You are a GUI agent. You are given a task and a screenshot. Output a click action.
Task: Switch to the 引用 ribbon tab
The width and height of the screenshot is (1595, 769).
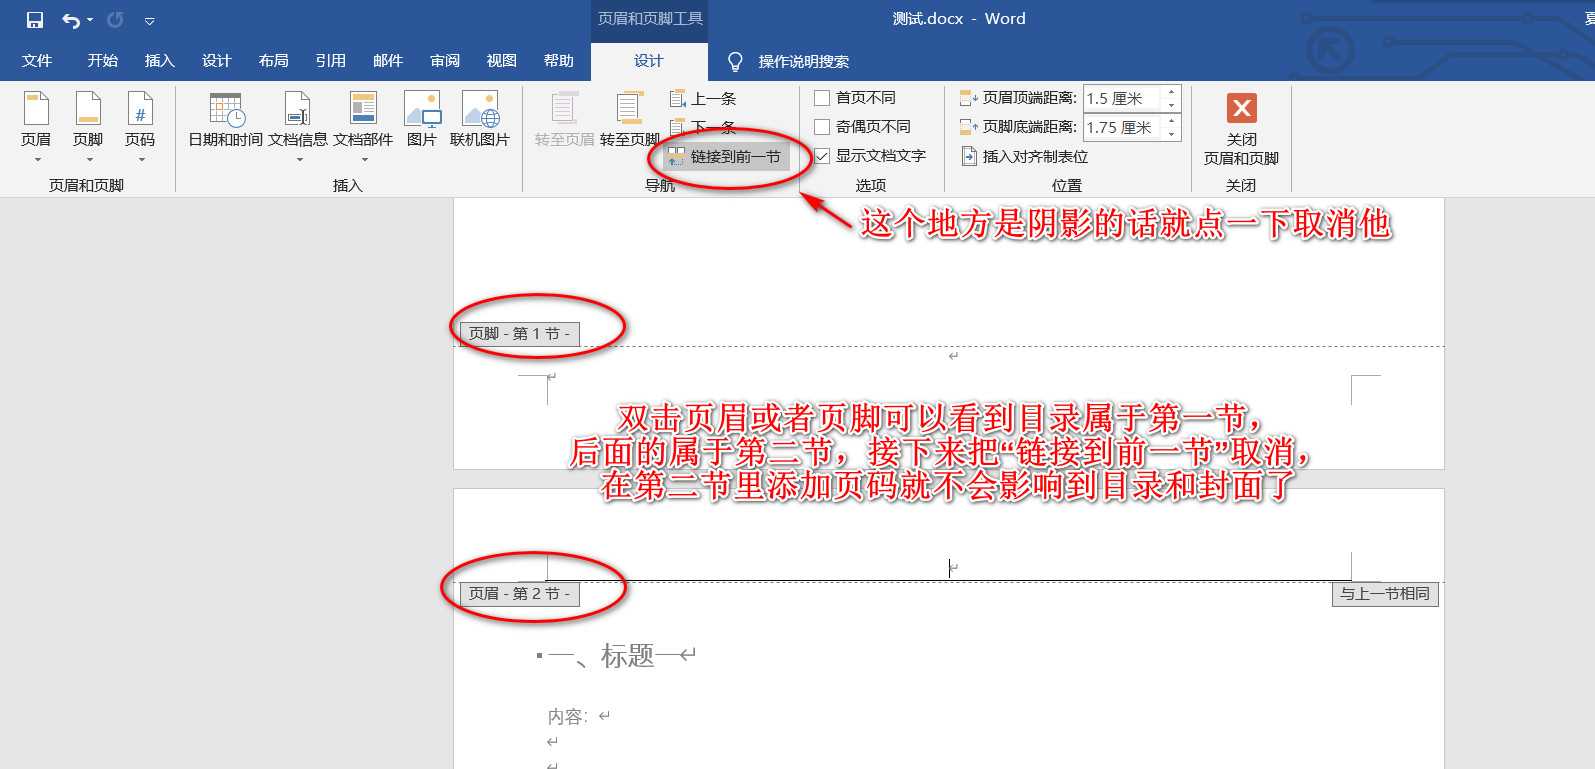click(x=330, y=61)
